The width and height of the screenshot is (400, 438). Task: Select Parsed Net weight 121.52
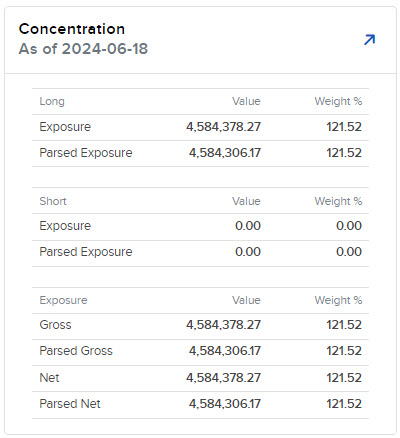click(344, 404)
